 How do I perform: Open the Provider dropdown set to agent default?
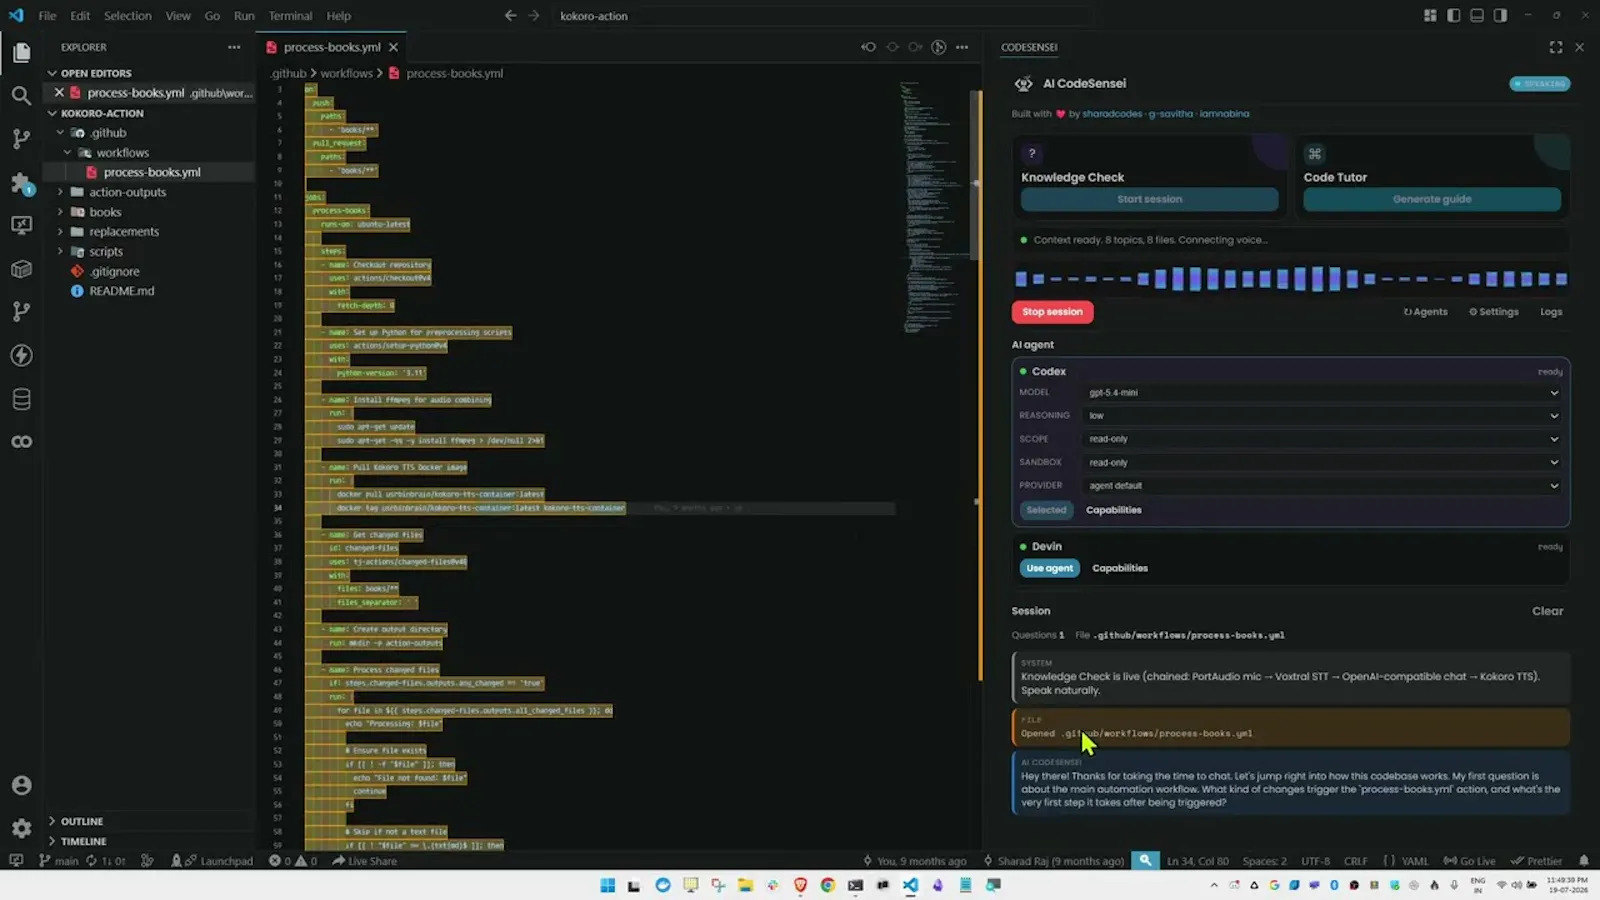pyautogui.click(x=1322, y=486)
